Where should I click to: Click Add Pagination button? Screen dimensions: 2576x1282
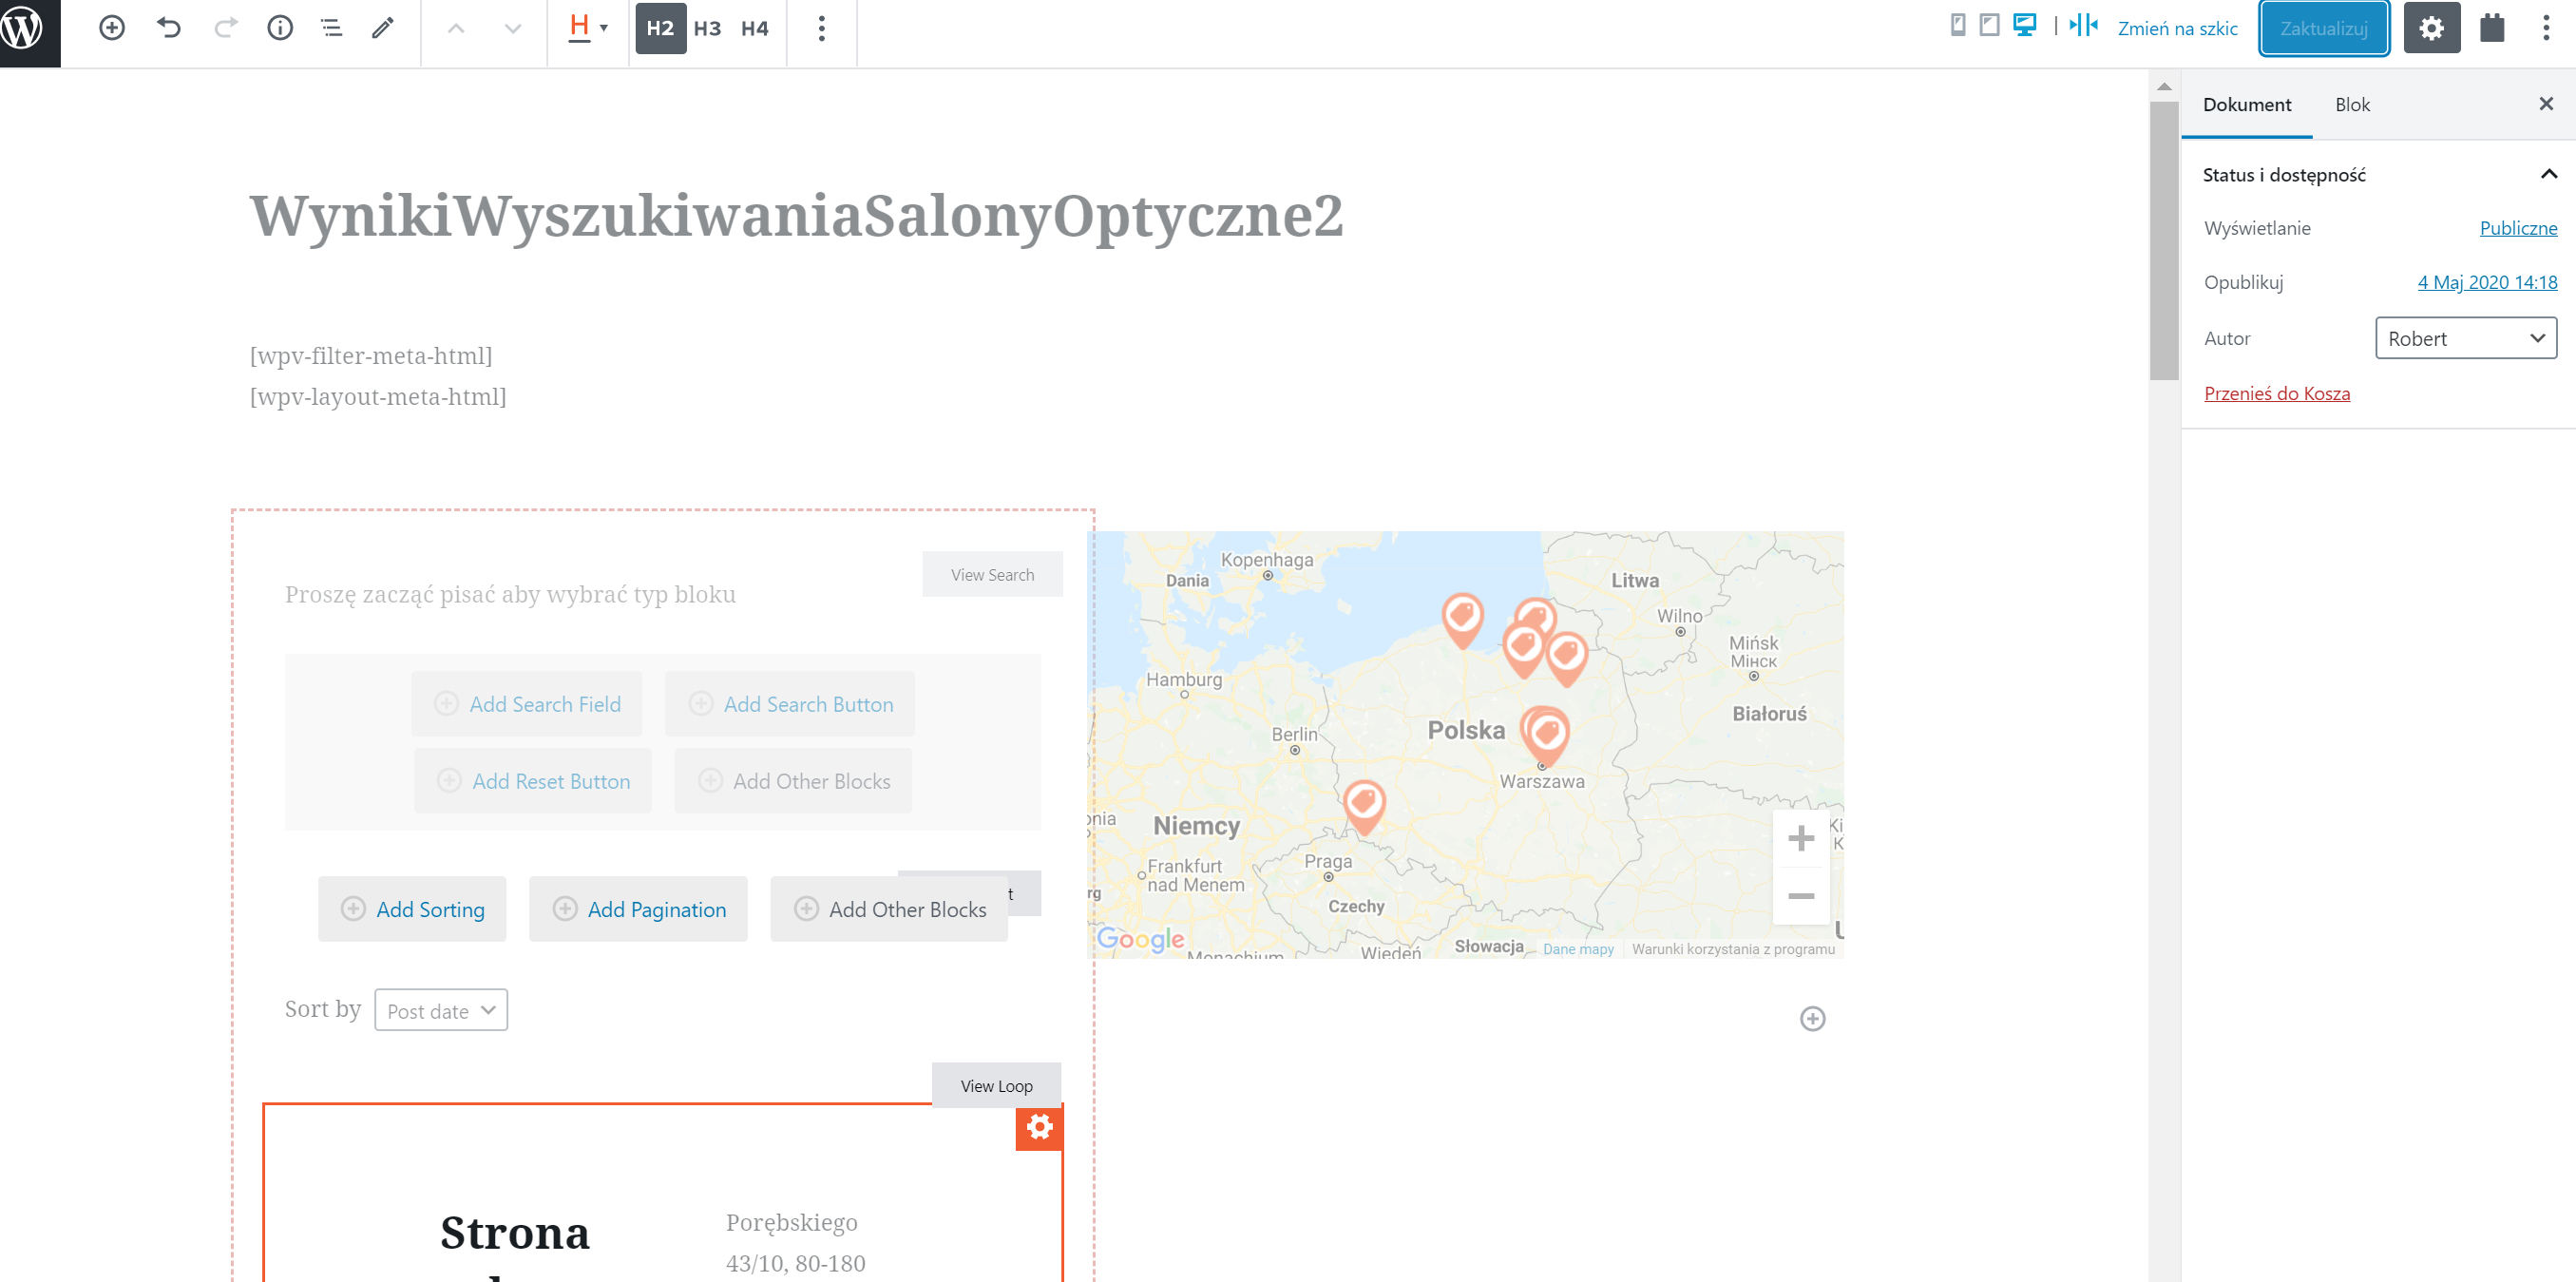[638, 909]
